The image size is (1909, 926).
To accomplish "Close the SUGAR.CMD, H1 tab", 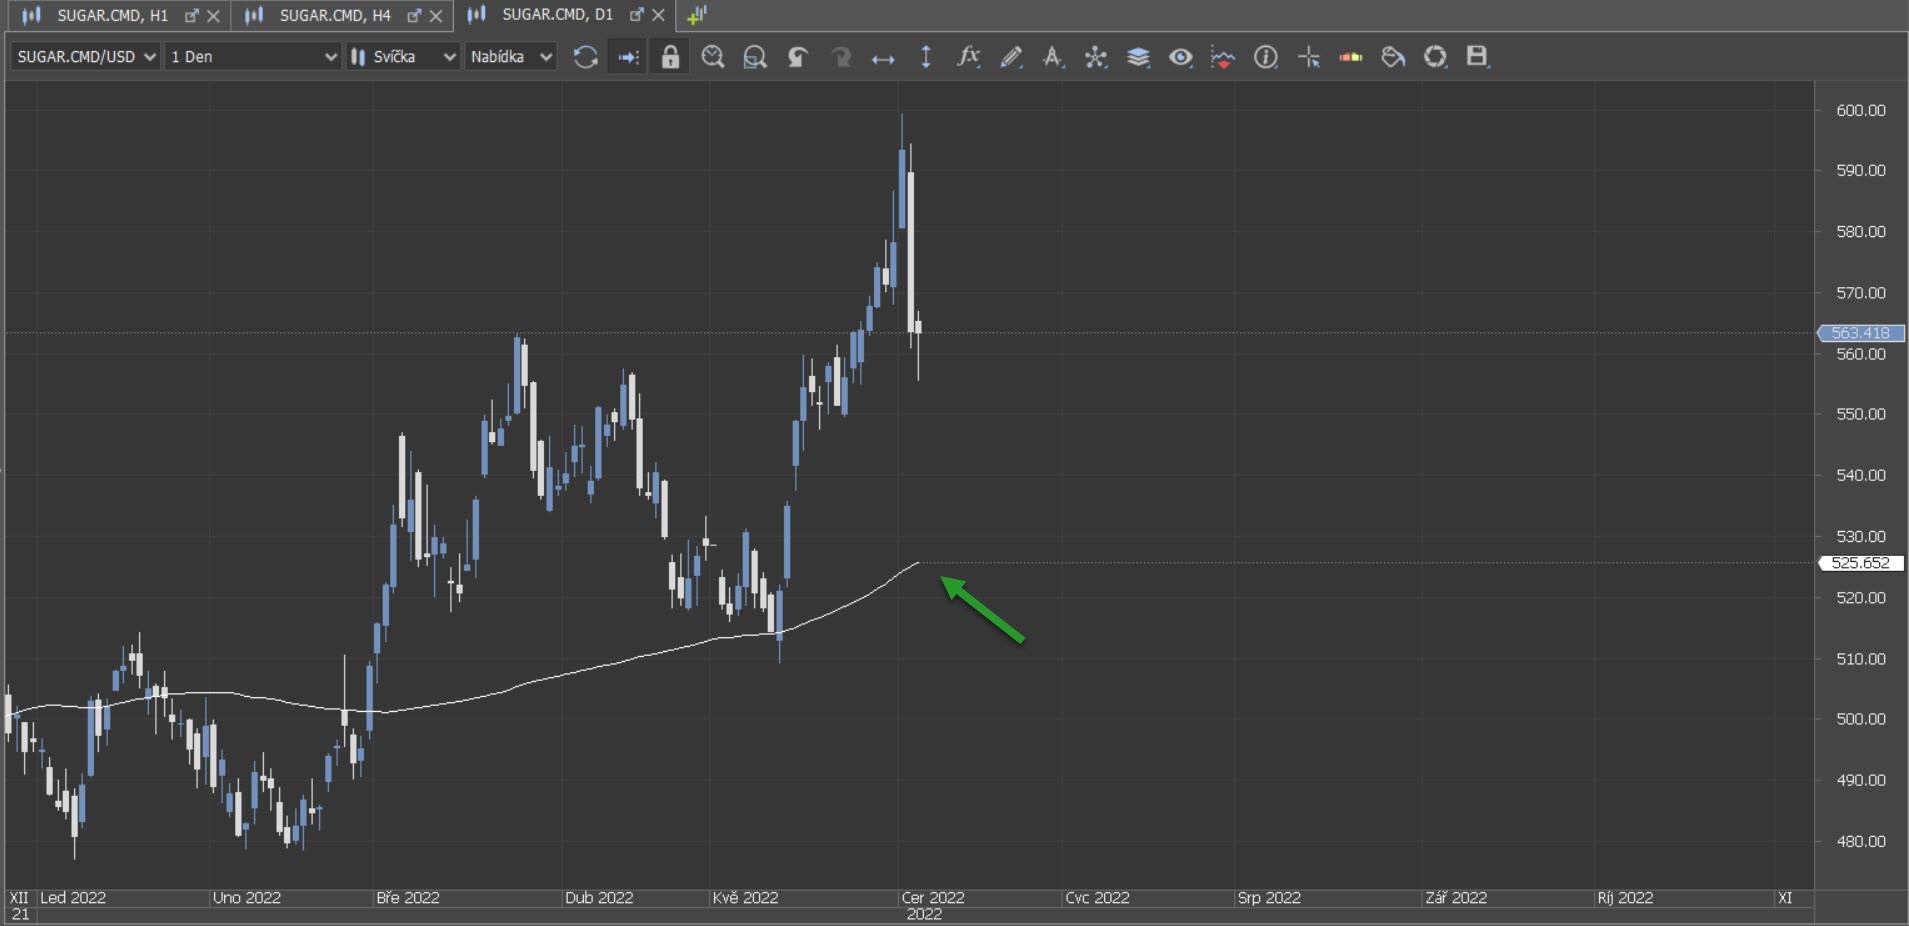I will (213, 16).
